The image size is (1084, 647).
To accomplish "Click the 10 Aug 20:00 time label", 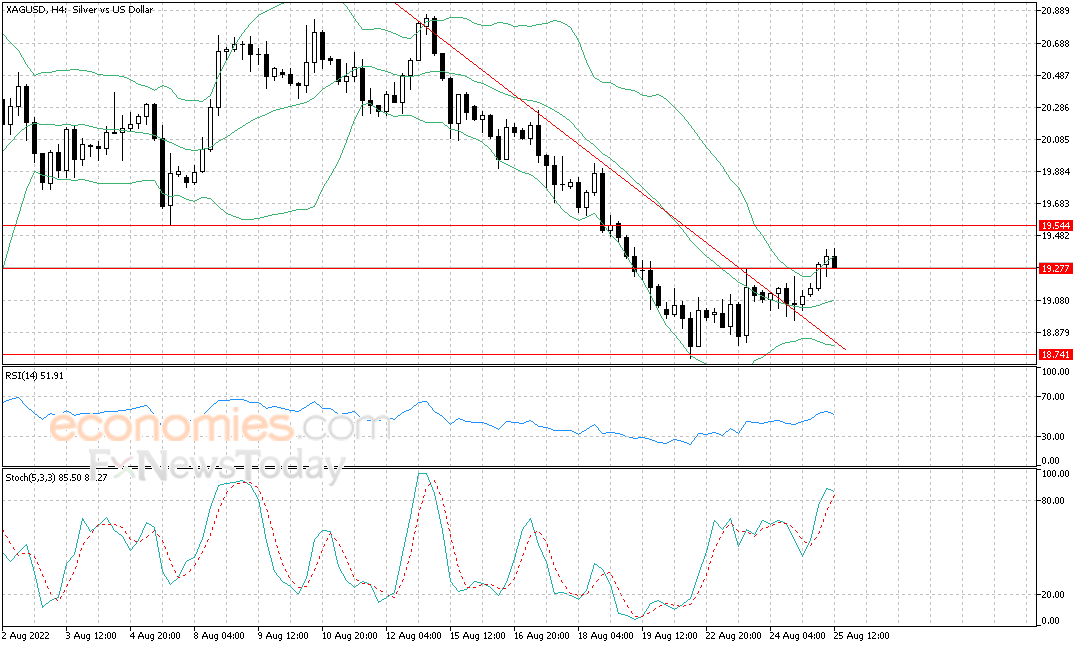I will tap(349, 636).
